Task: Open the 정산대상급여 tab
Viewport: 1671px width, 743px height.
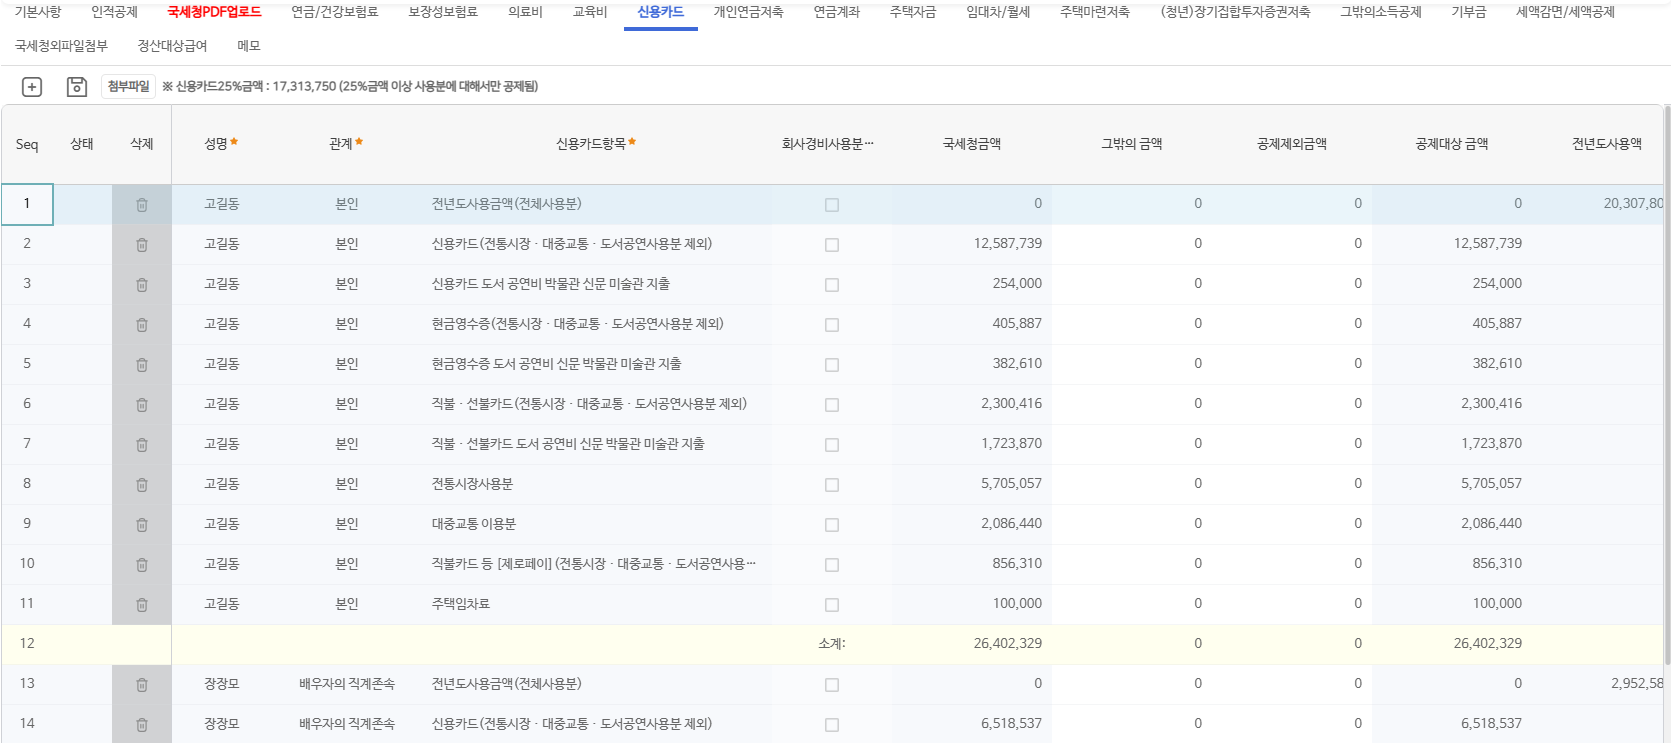Action: [172, 46]
